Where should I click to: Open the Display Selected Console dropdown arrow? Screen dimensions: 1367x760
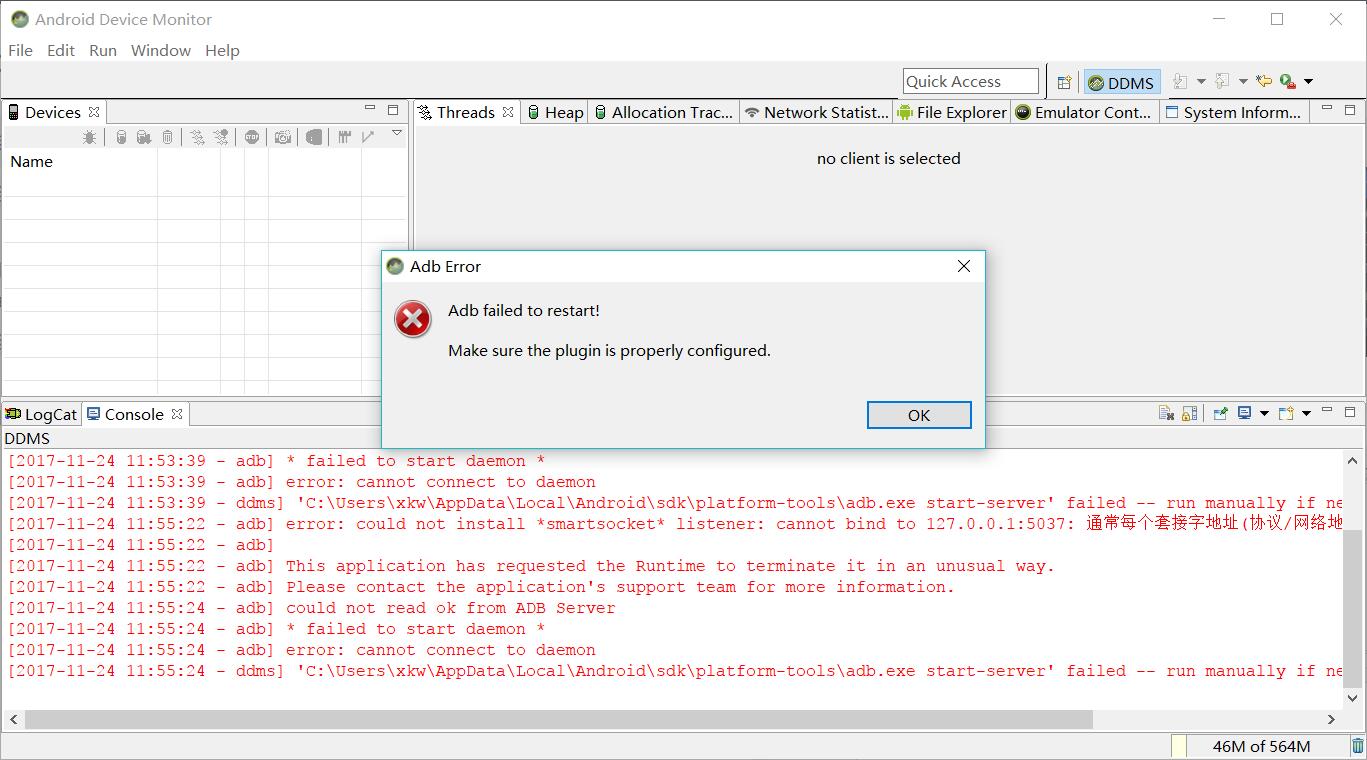(x=1264, y=413)
